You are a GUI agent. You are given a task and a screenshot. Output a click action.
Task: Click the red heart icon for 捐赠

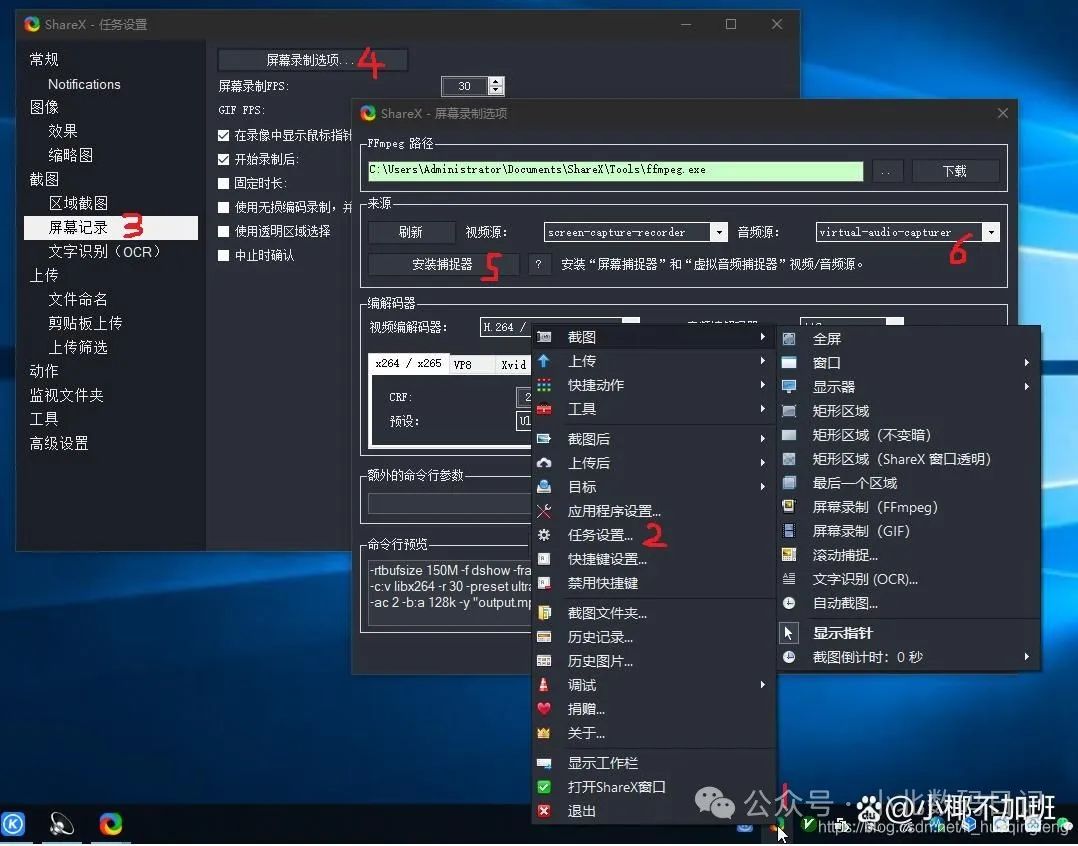[x=544, y=709]
